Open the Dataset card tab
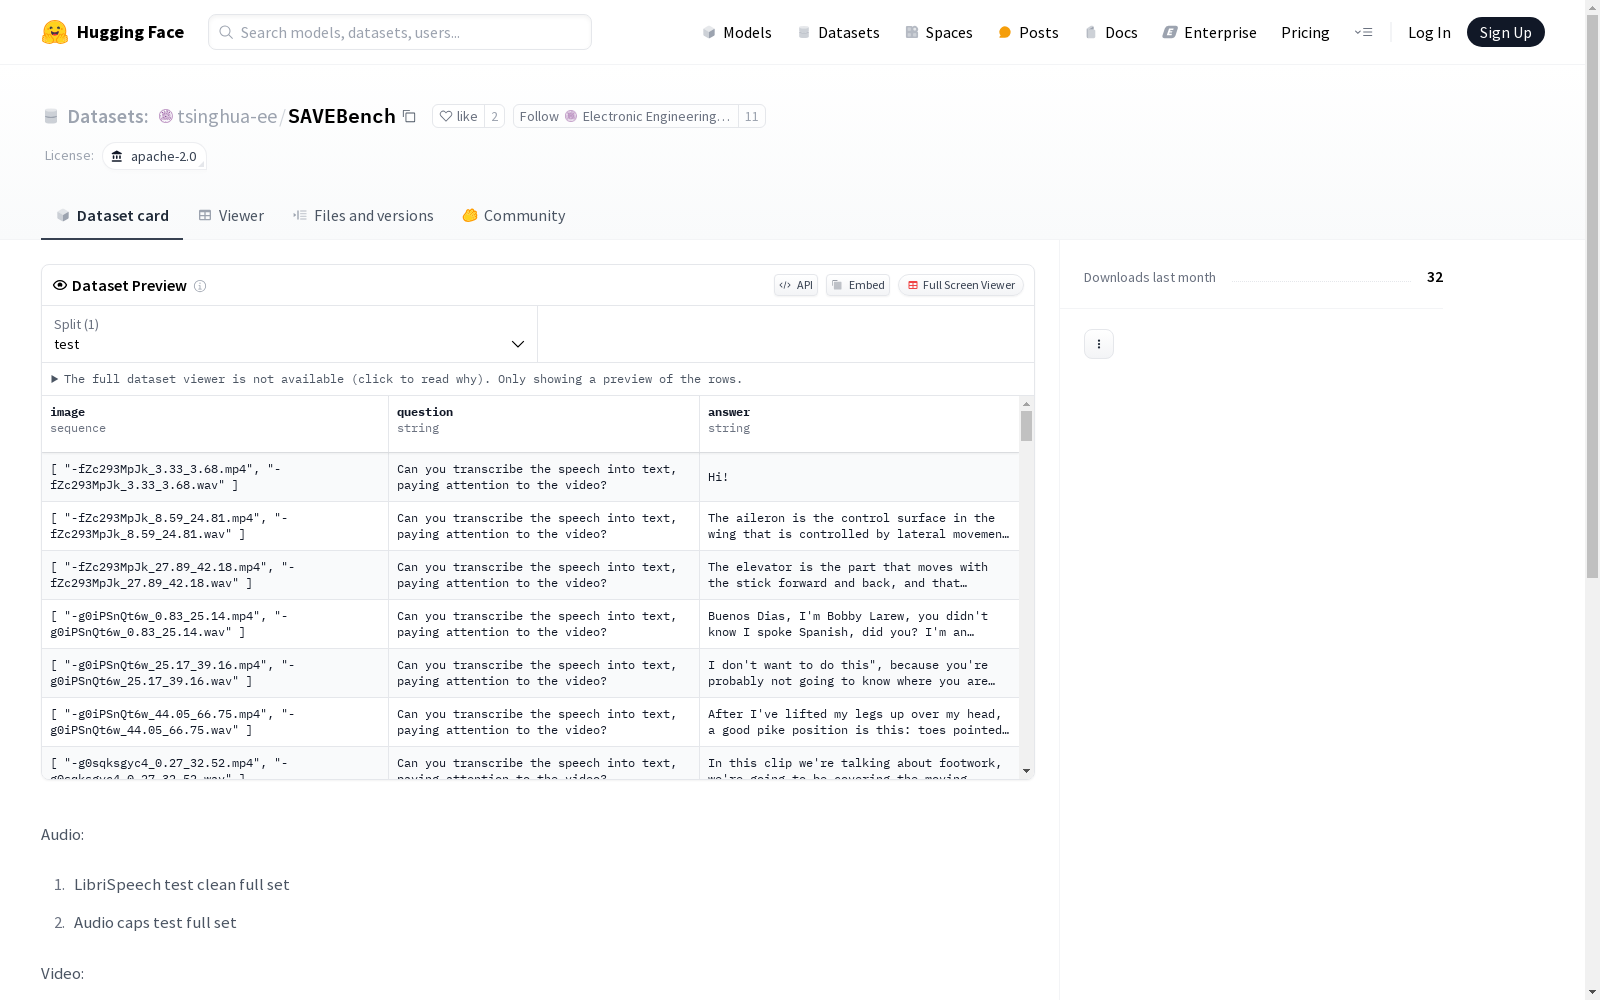This screenshot has width=1600, height=1000. coord(112,216)
